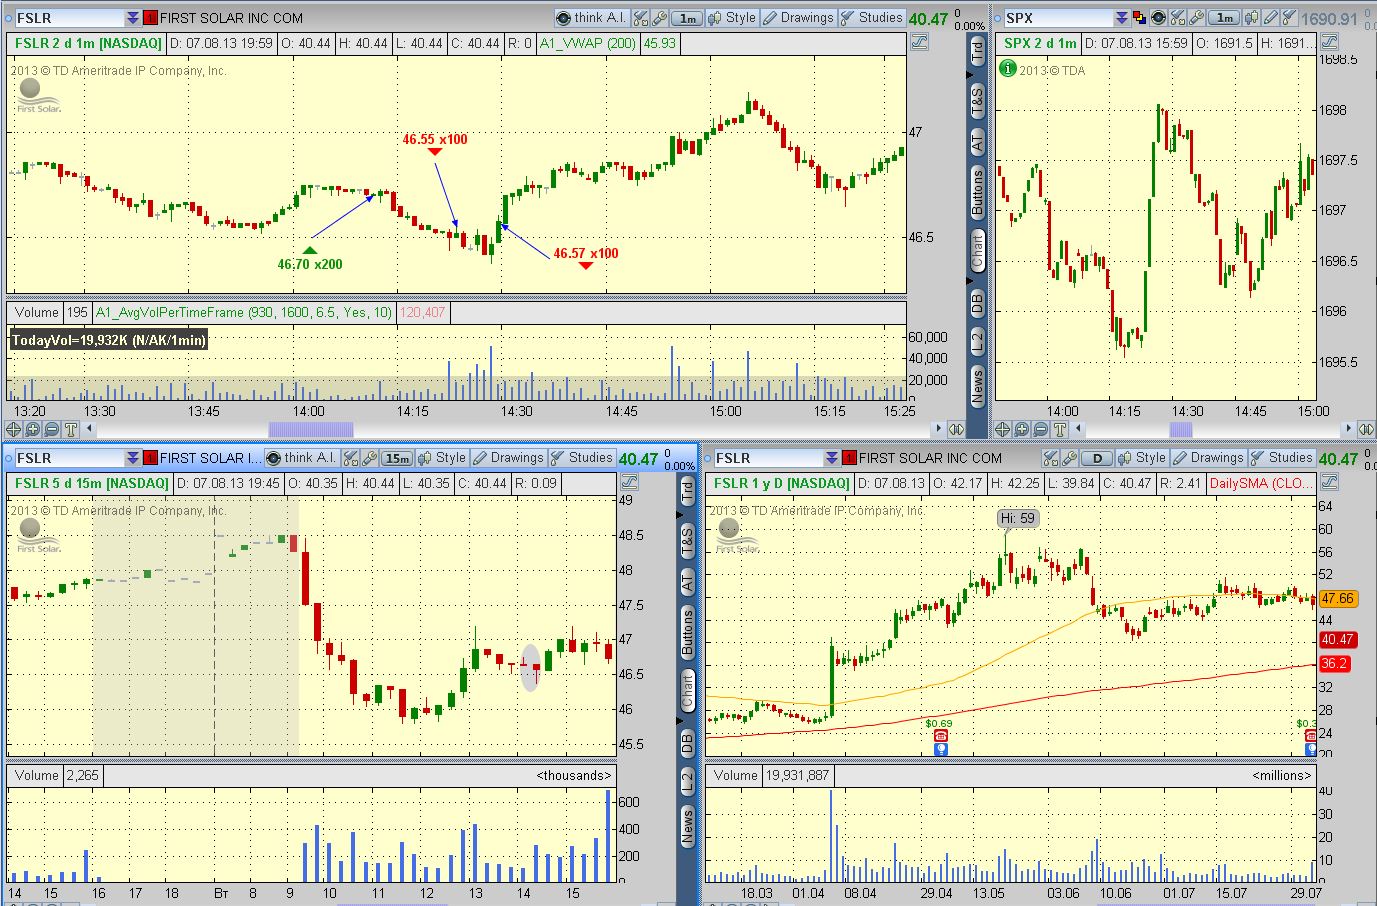Click TodayVol=19,932K label in volume pane
1377x906 pixels.
(x=108, y=340)
